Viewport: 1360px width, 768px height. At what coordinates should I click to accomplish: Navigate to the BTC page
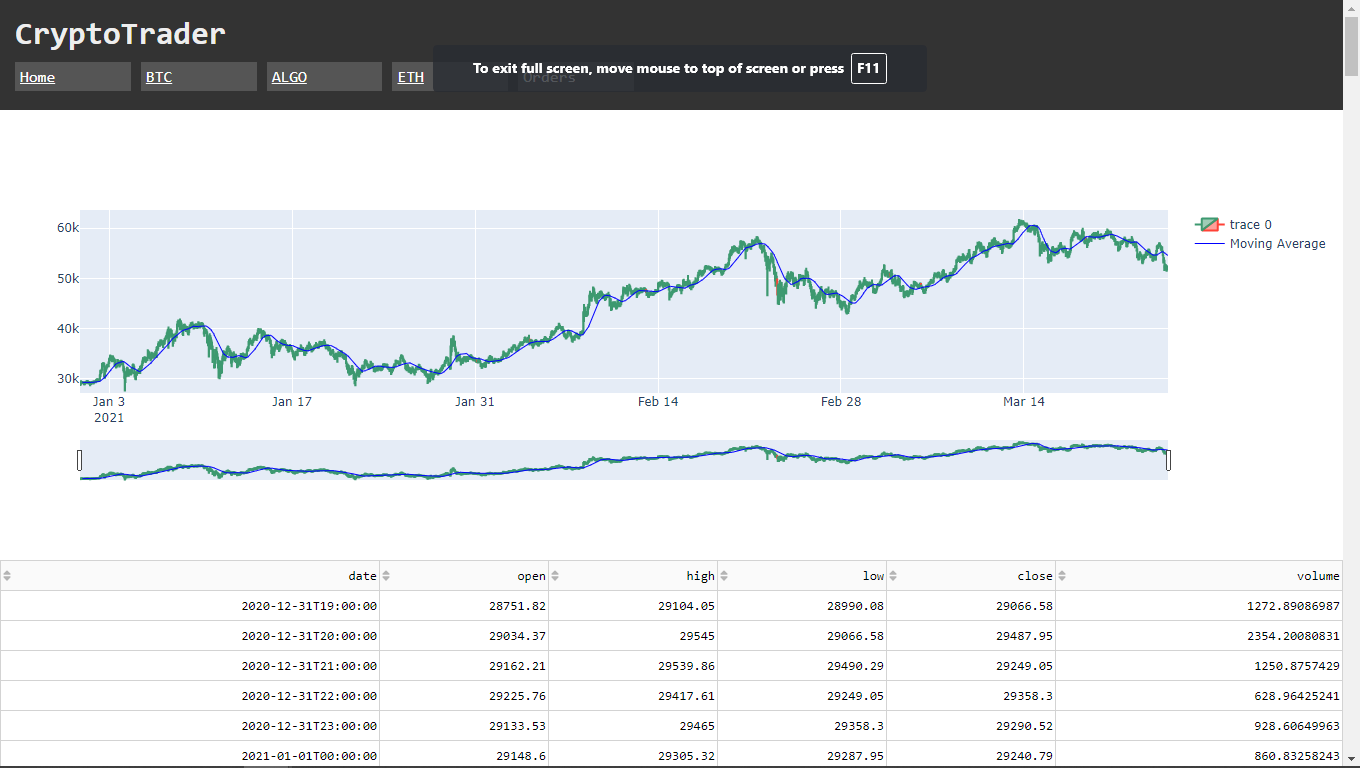tap(159, 77)
